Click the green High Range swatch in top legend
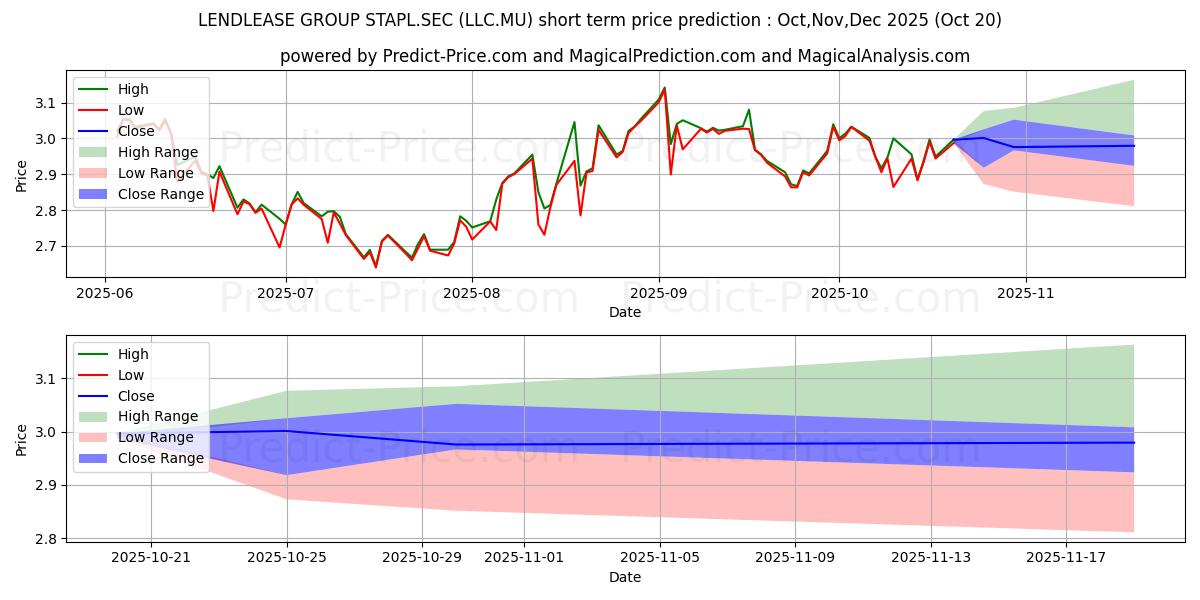The height and width of the screenshot is (600, 1200). coord(95,152)
